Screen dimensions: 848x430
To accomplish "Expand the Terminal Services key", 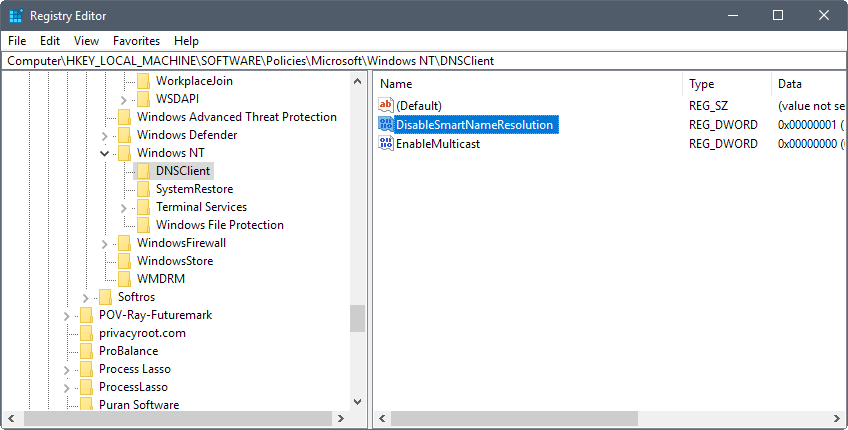I will point(123,208).
